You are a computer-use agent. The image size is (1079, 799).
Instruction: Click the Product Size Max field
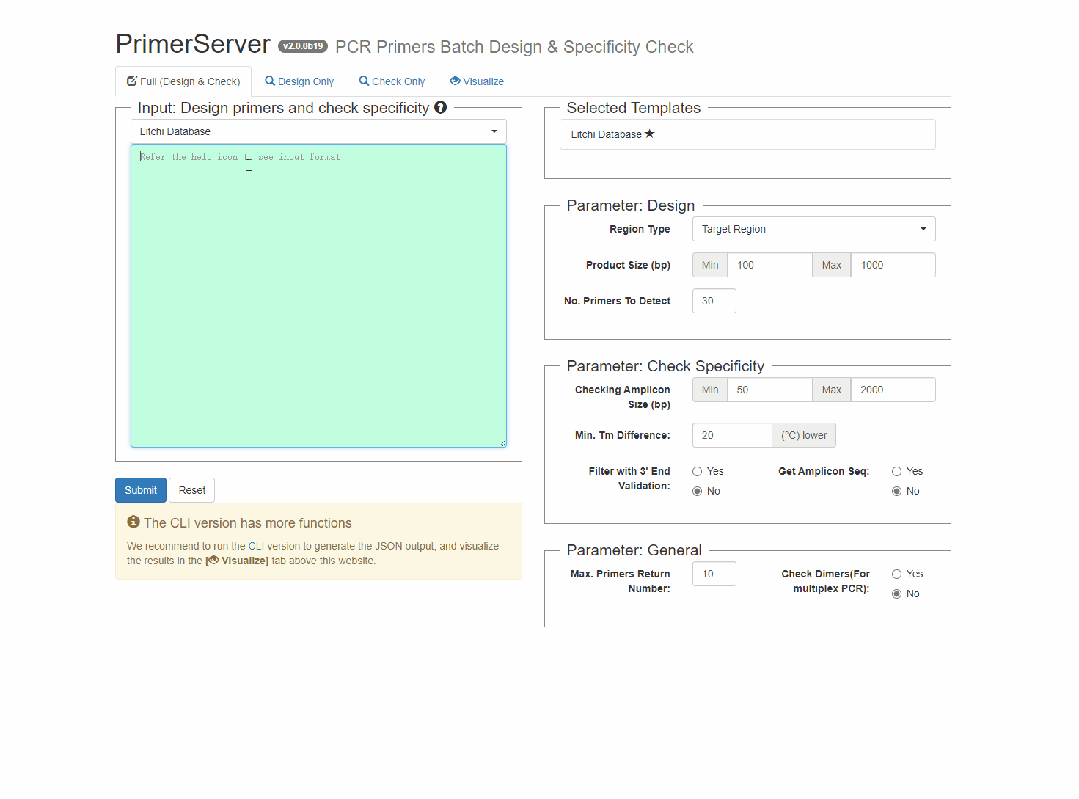pos(893,265)
